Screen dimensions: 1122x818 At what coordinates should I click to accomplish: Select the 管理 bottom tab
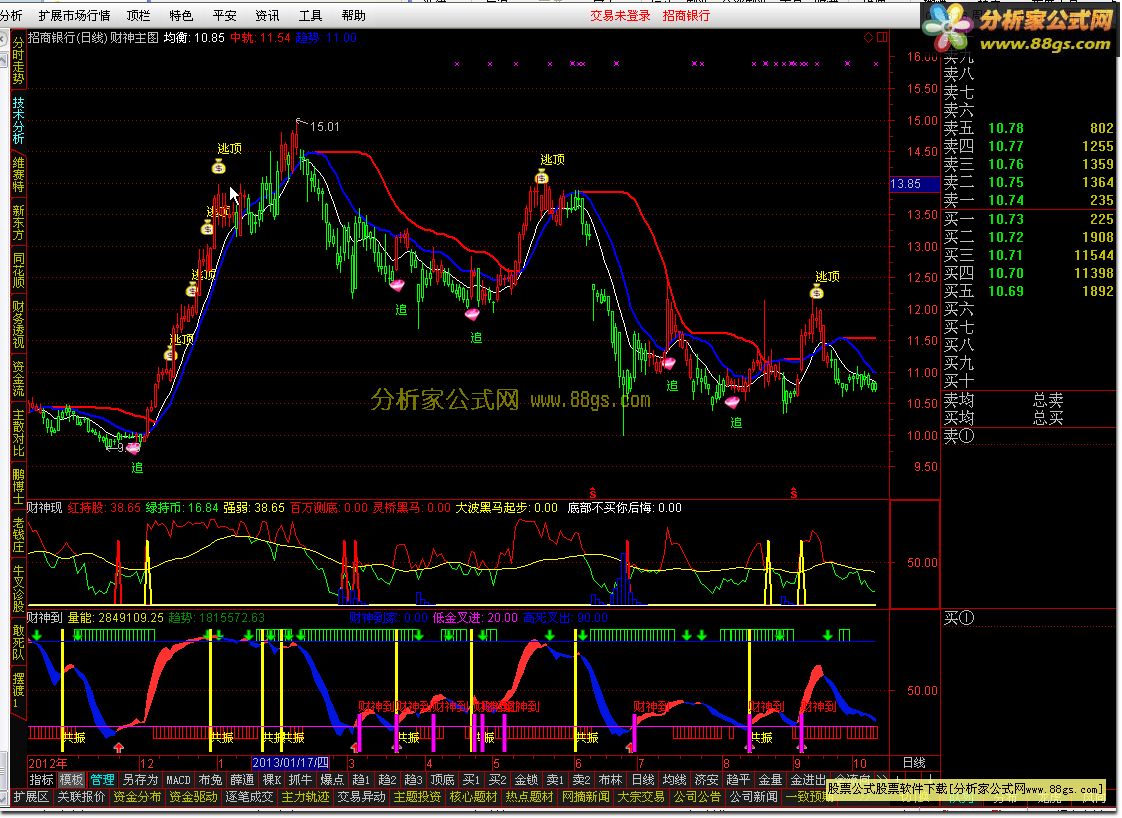click(x=102, y=780)
